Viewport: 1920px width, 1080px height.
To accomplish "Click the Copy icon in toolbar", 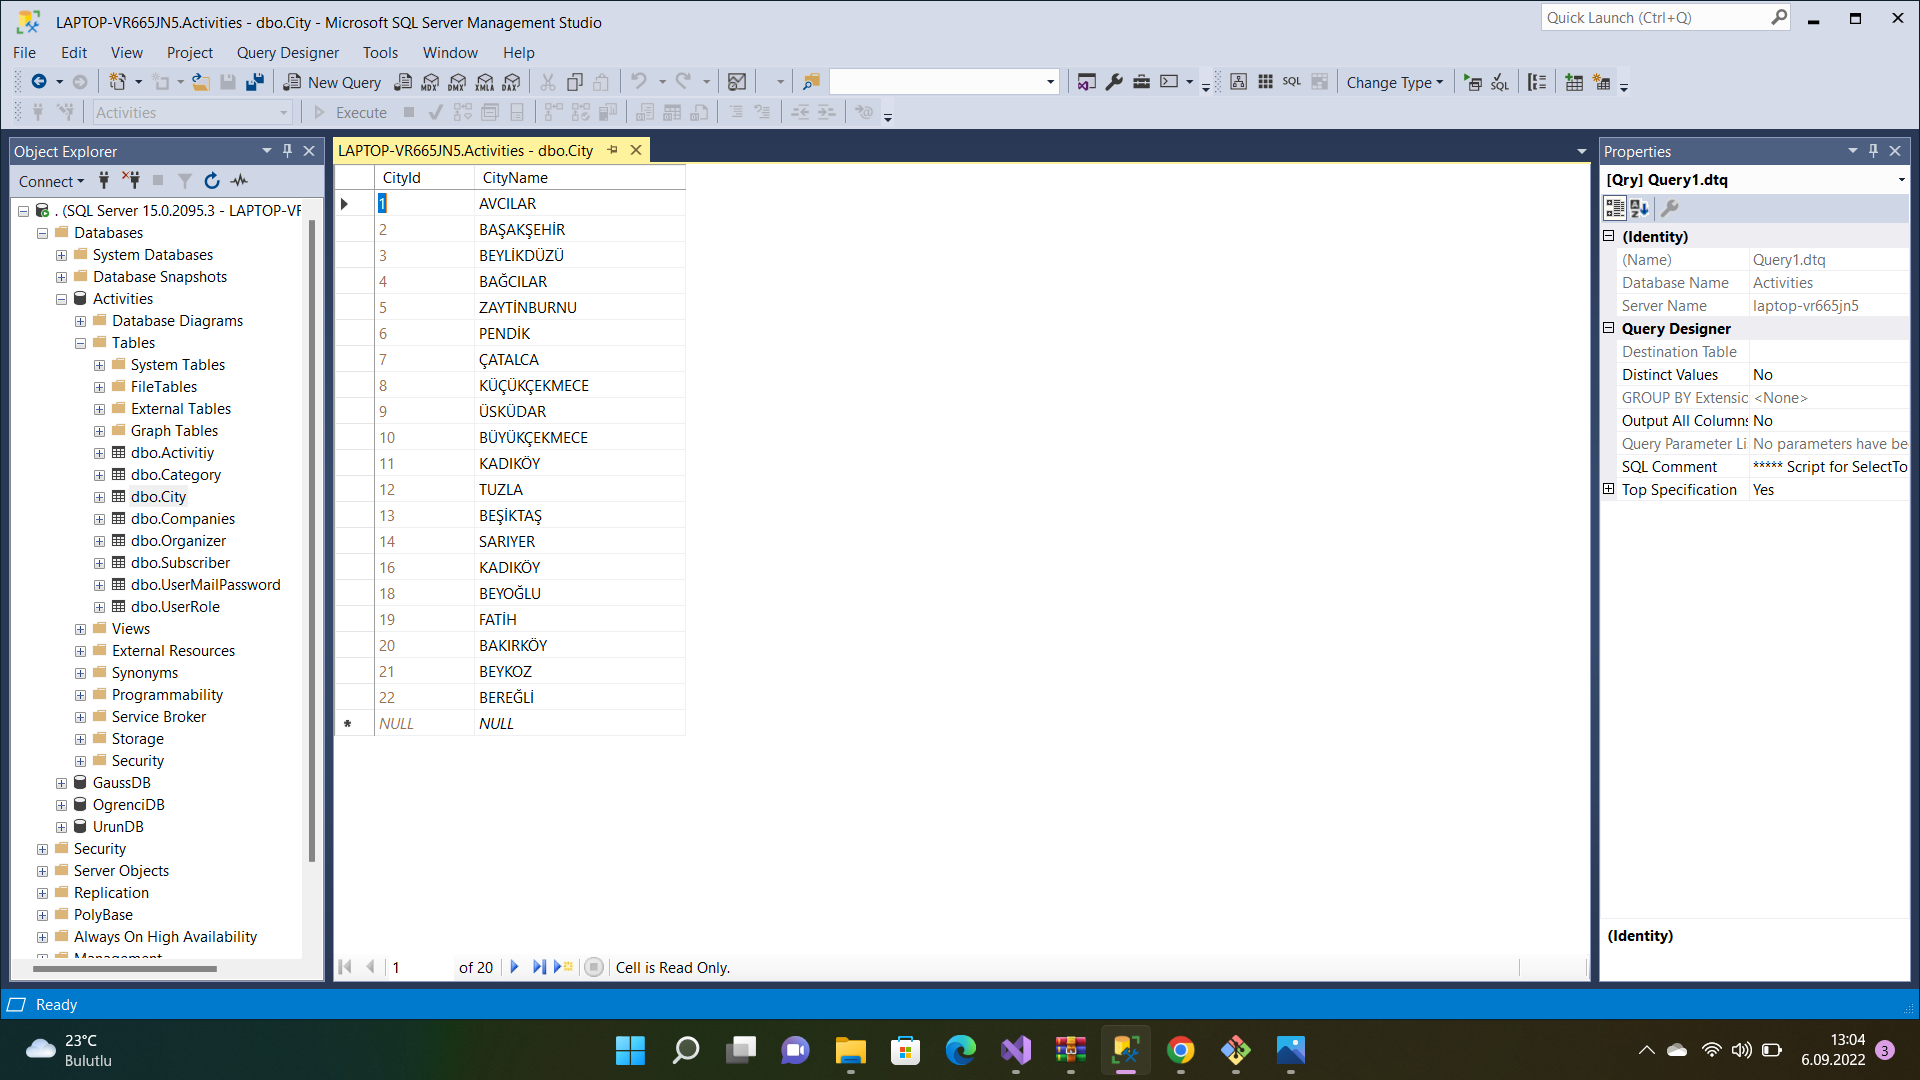I will click(575, 82).
